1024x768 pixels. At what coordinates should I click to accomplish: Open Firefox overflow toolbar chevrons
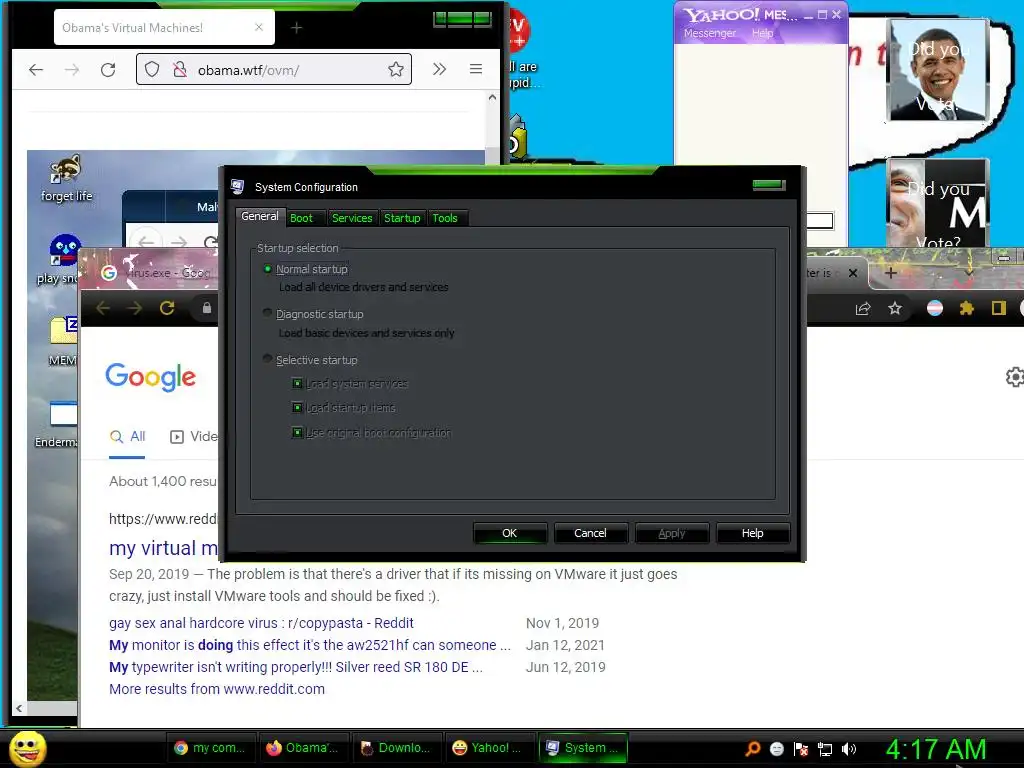pos(440,69)
